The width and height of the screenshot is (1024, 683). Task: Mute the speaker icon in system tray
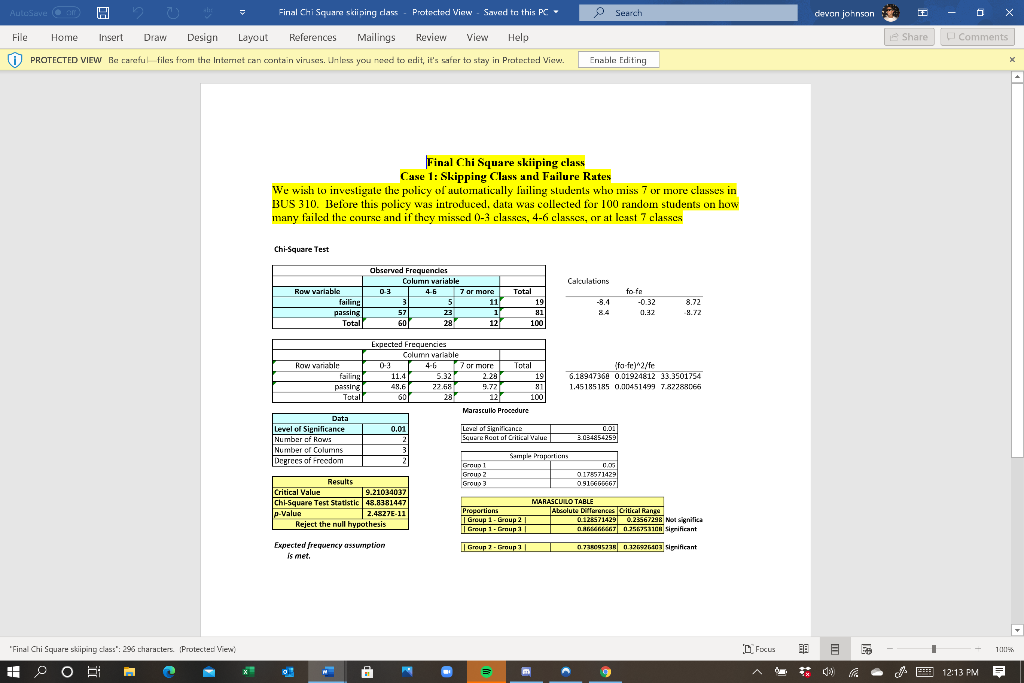828,671
